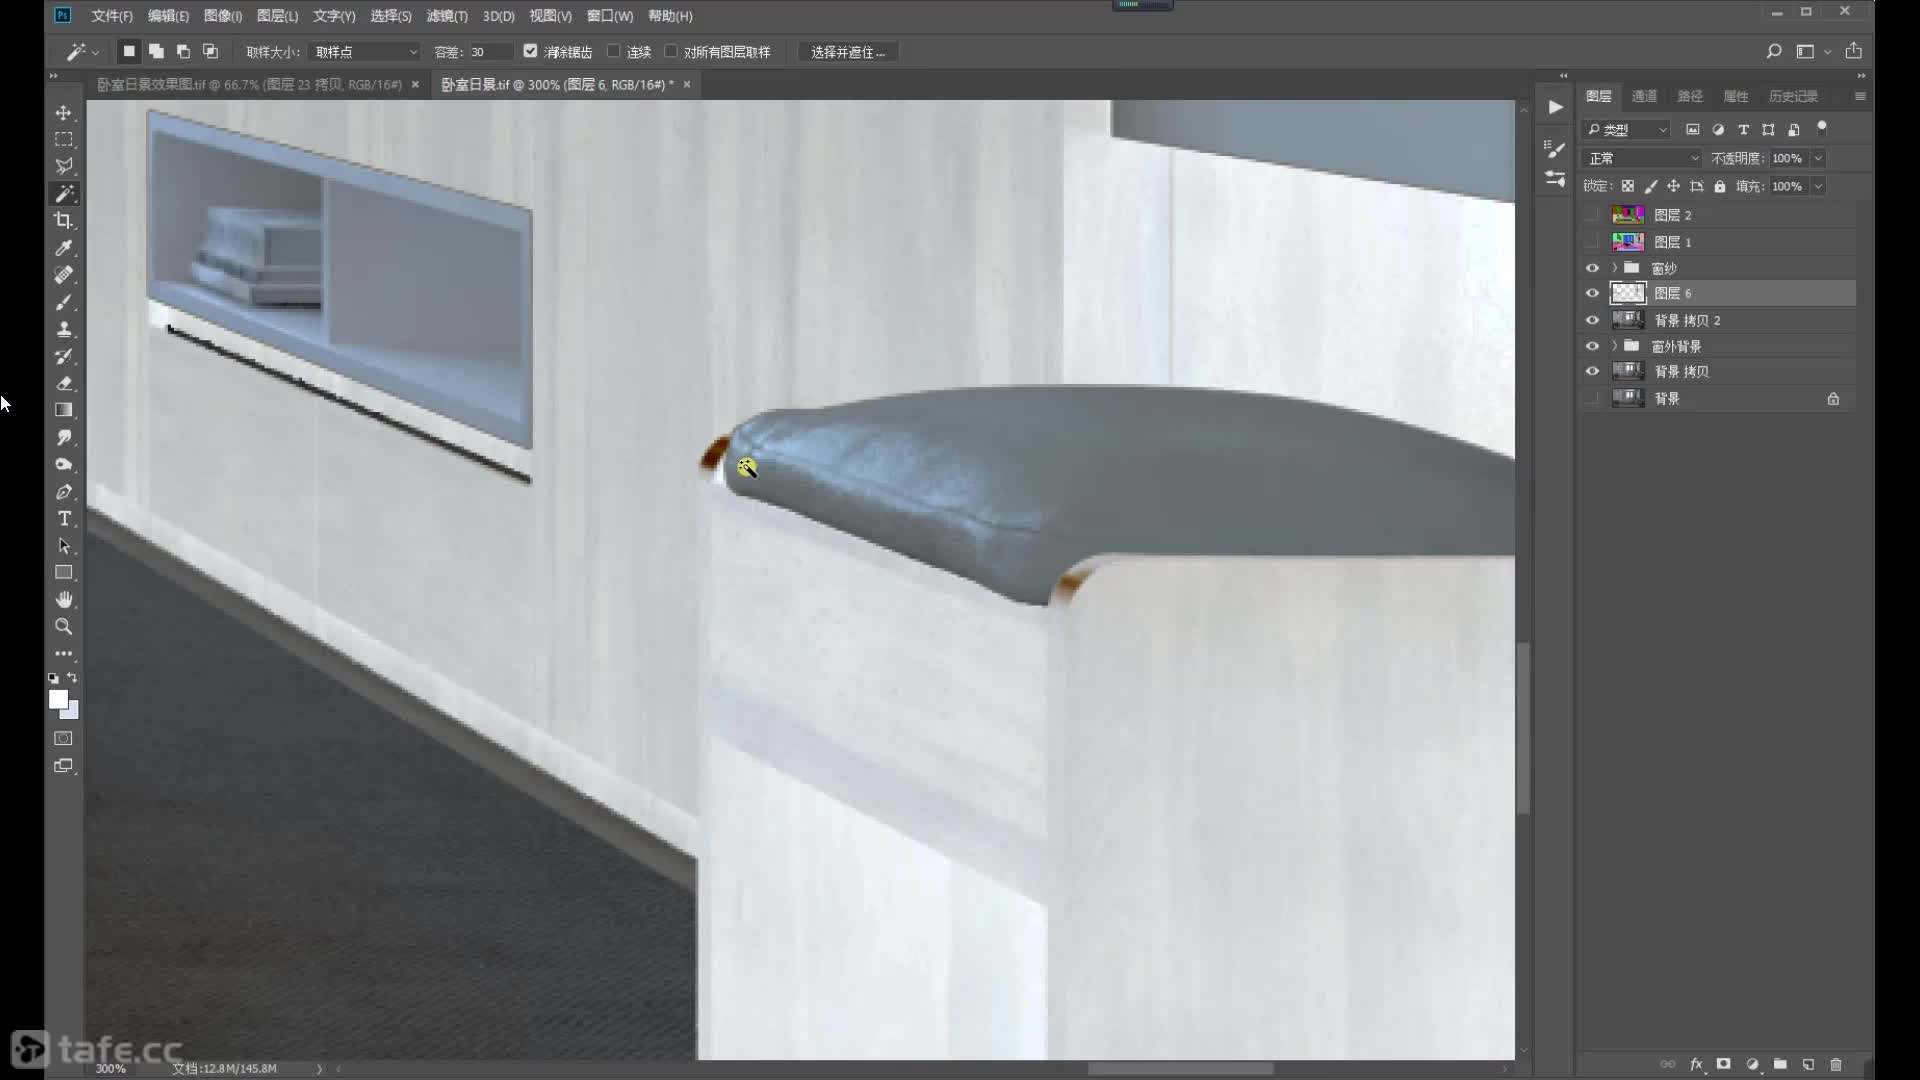Viewport: 1920px width, 1080px height.
Task: Expand the 窗纱 layer group
Action: pyautogui.click(x=1614, y=268)
